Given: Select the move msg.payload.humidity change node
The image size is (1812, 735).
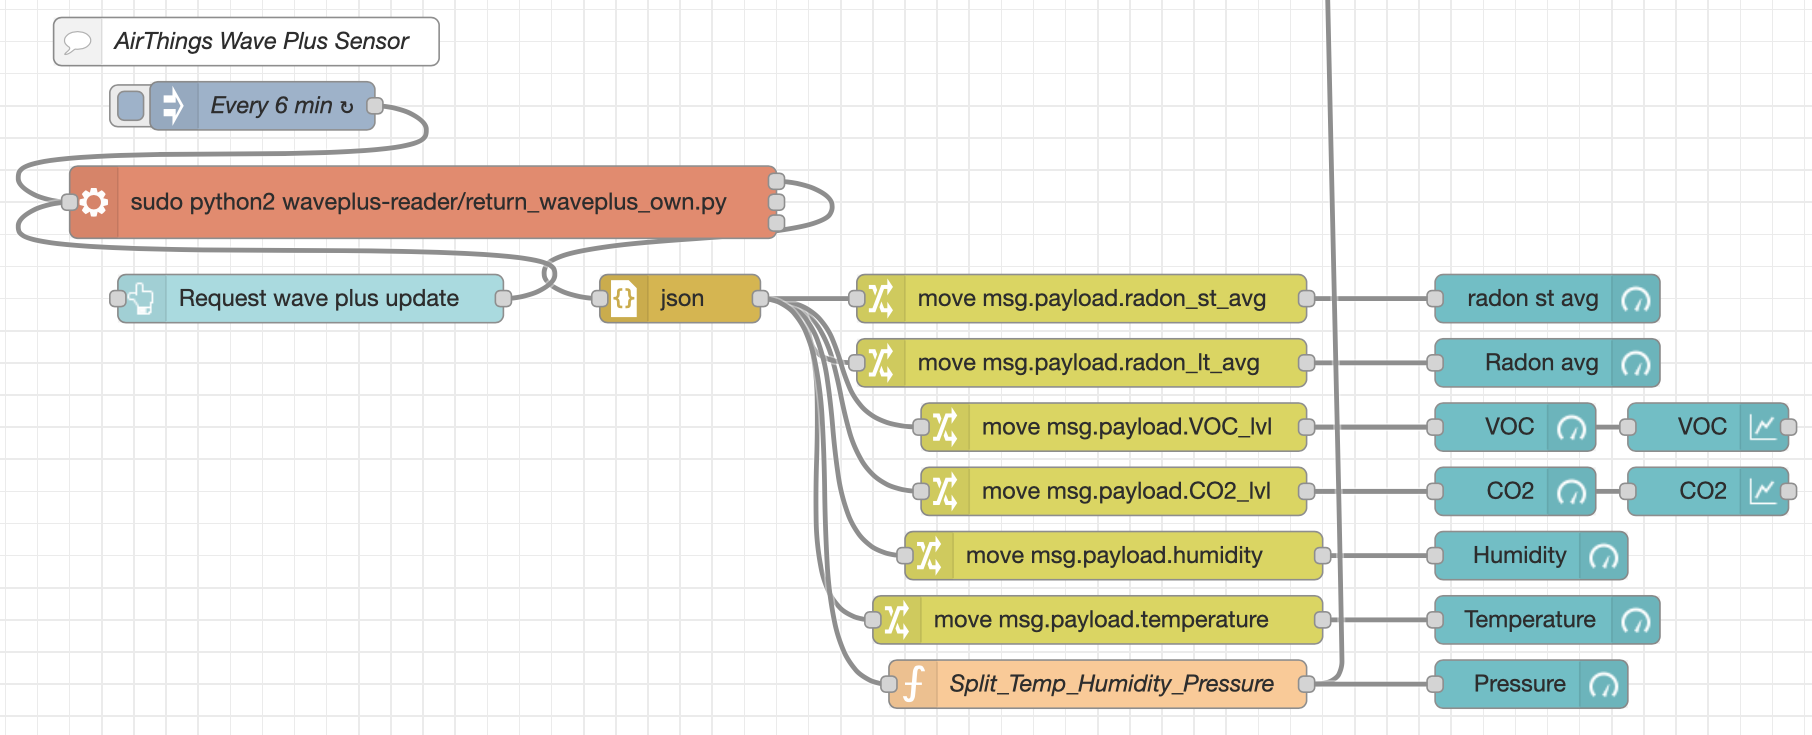Looking at the screenshot, I should (1114, 556).
